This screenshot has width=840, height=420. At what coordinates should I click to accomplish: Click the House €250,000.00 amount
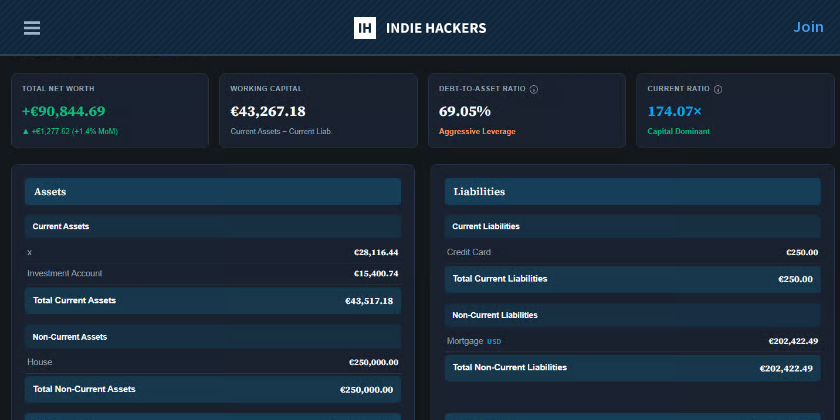coord(373,362)
